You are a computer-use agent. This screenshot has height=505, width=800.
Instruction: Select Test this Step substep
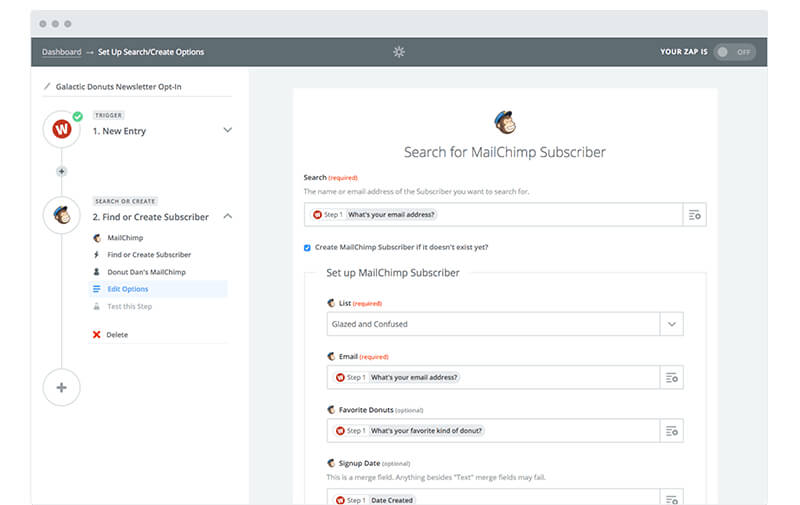tap(130, 306)
